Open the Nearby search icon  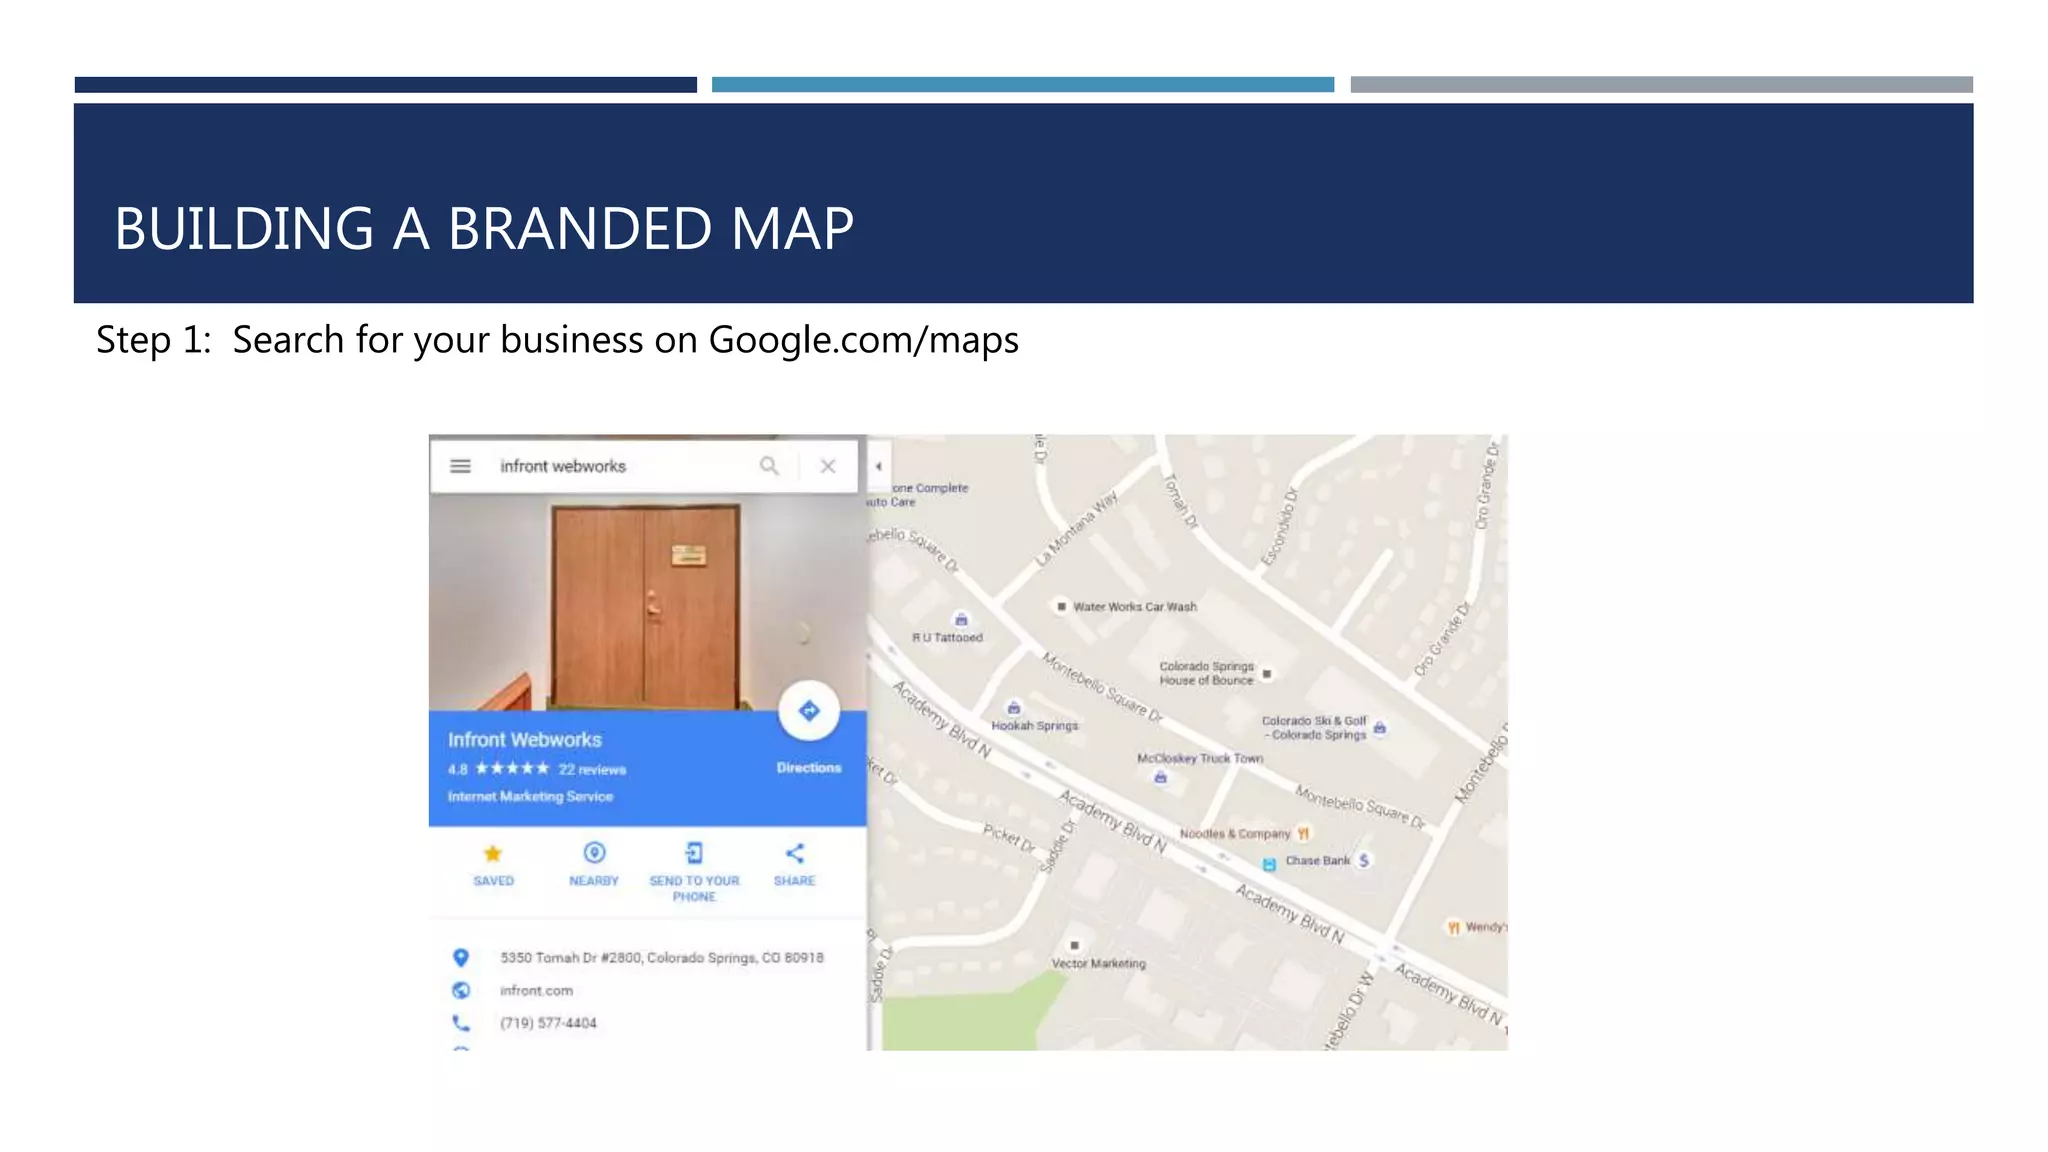click(x=594, y=853)
